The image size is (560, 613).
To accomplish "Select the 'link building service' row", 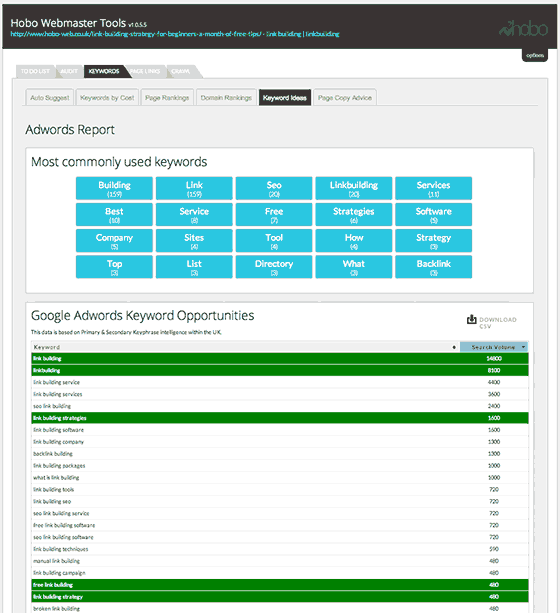I will click(x=280, y=382).
